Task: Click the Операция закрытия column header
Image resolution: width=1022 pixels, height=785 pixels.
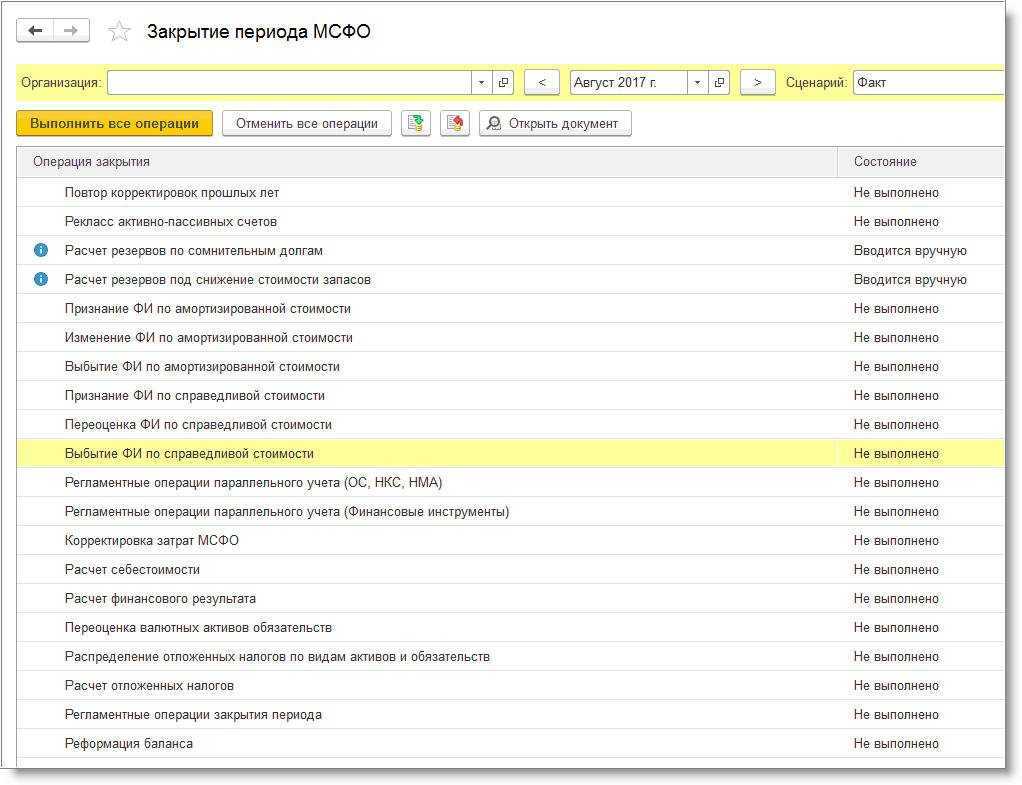Action: point(92,162)
